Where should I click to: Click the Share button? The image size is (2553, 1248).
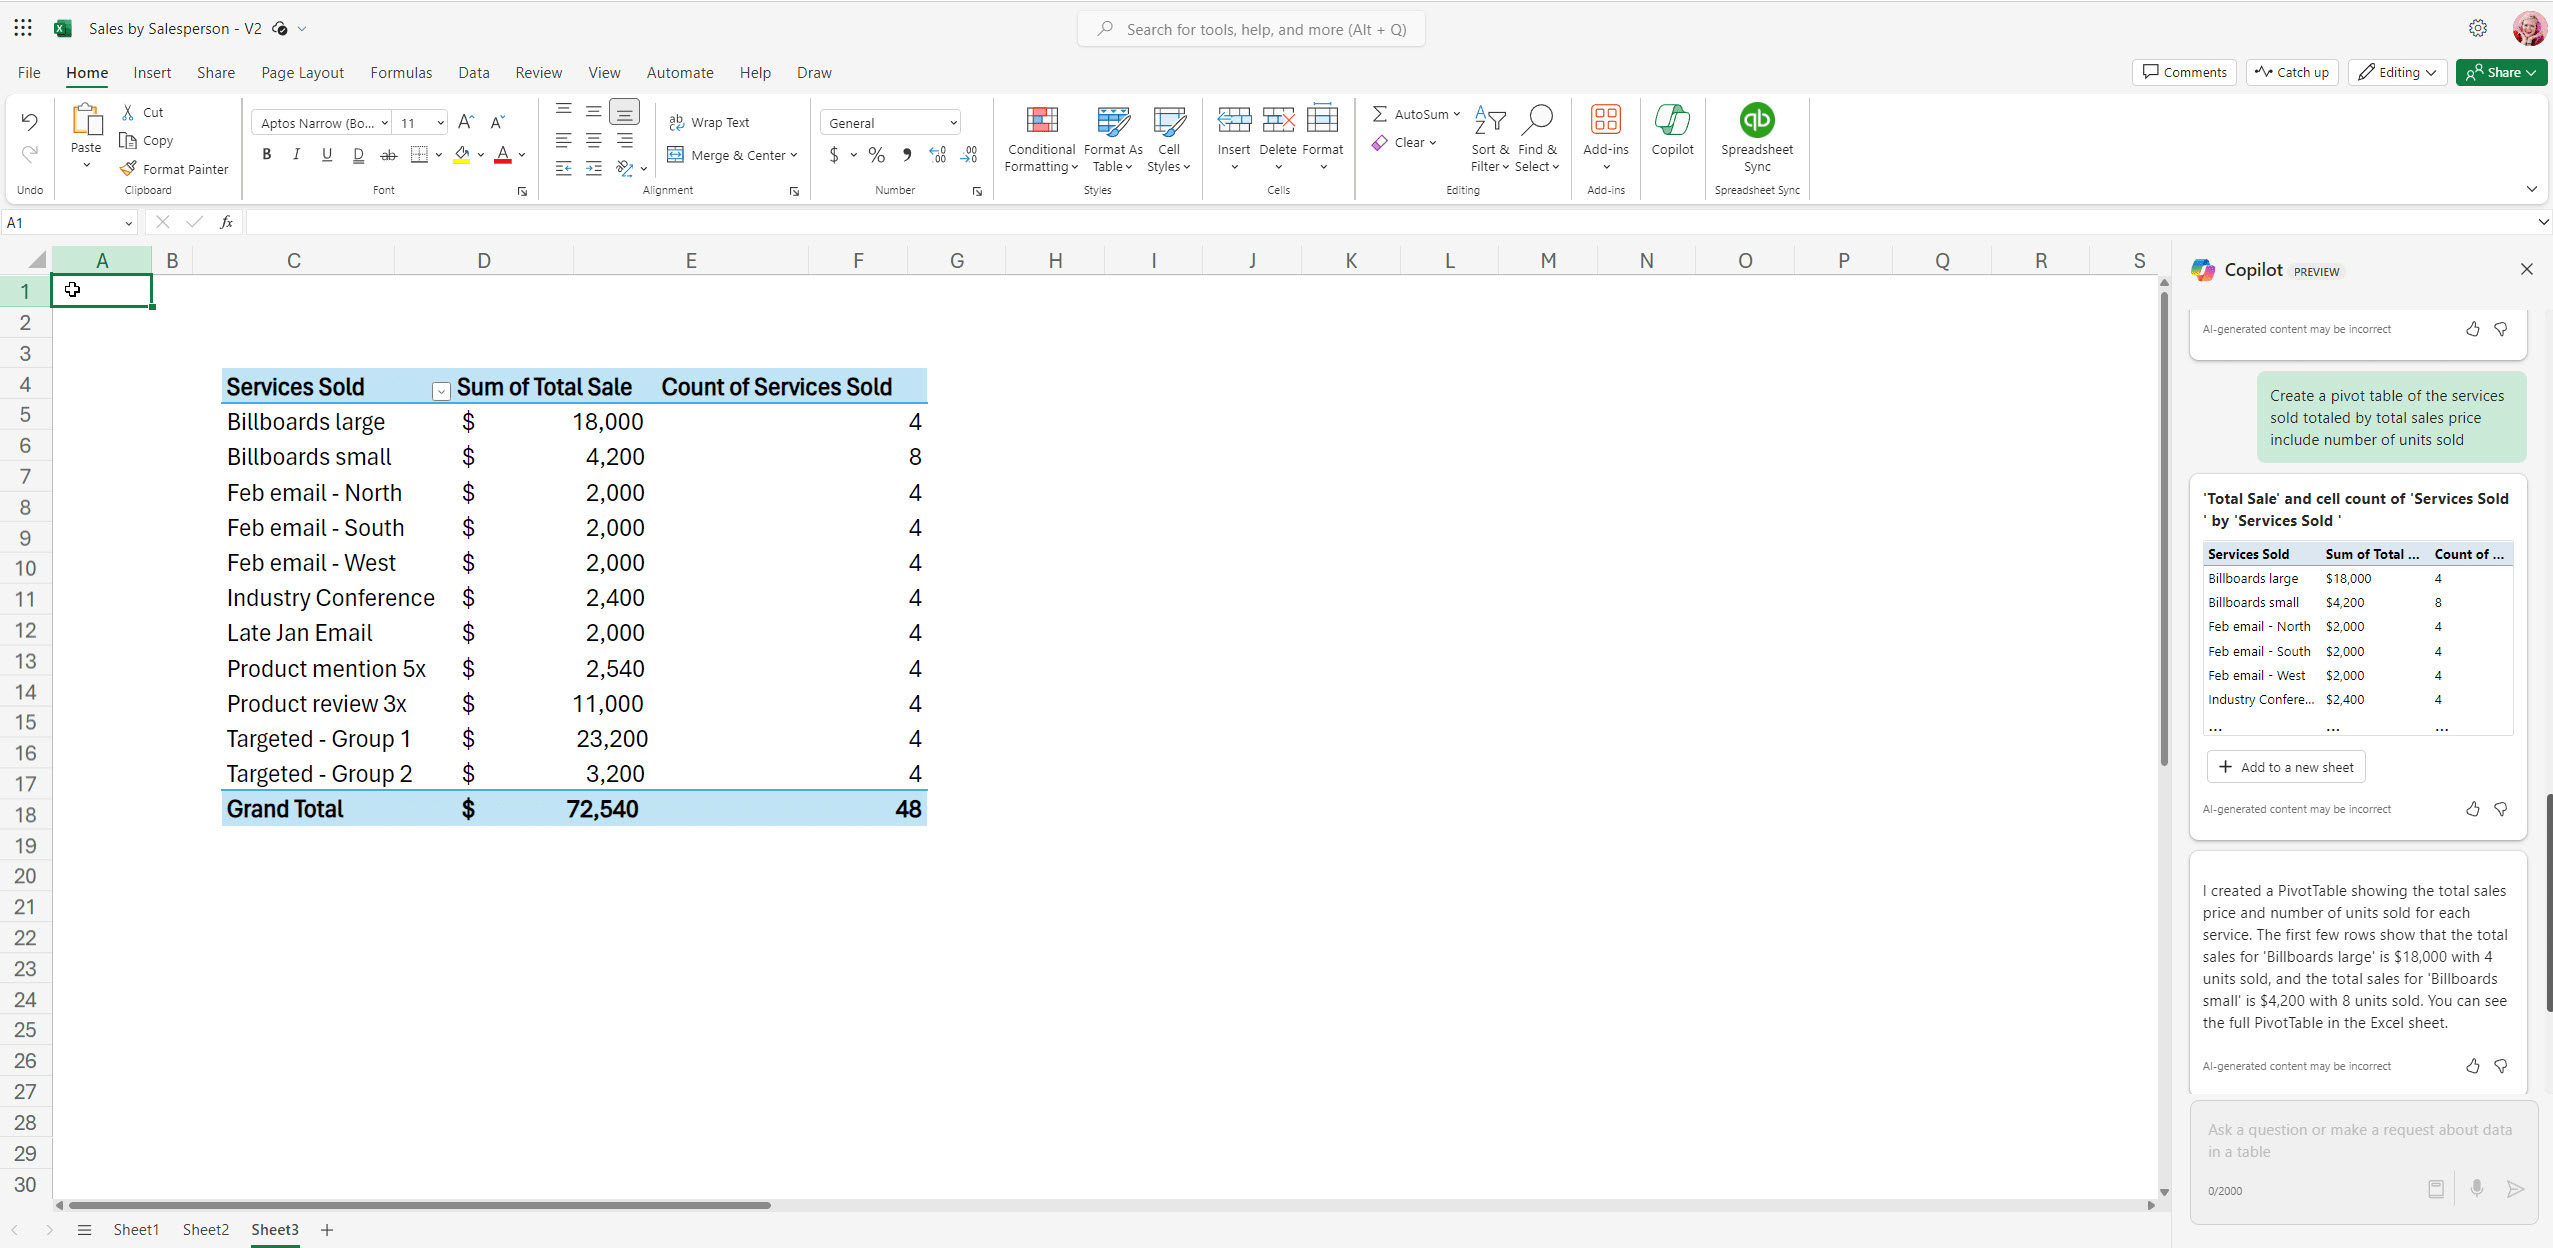click(x=2501, y=72)
